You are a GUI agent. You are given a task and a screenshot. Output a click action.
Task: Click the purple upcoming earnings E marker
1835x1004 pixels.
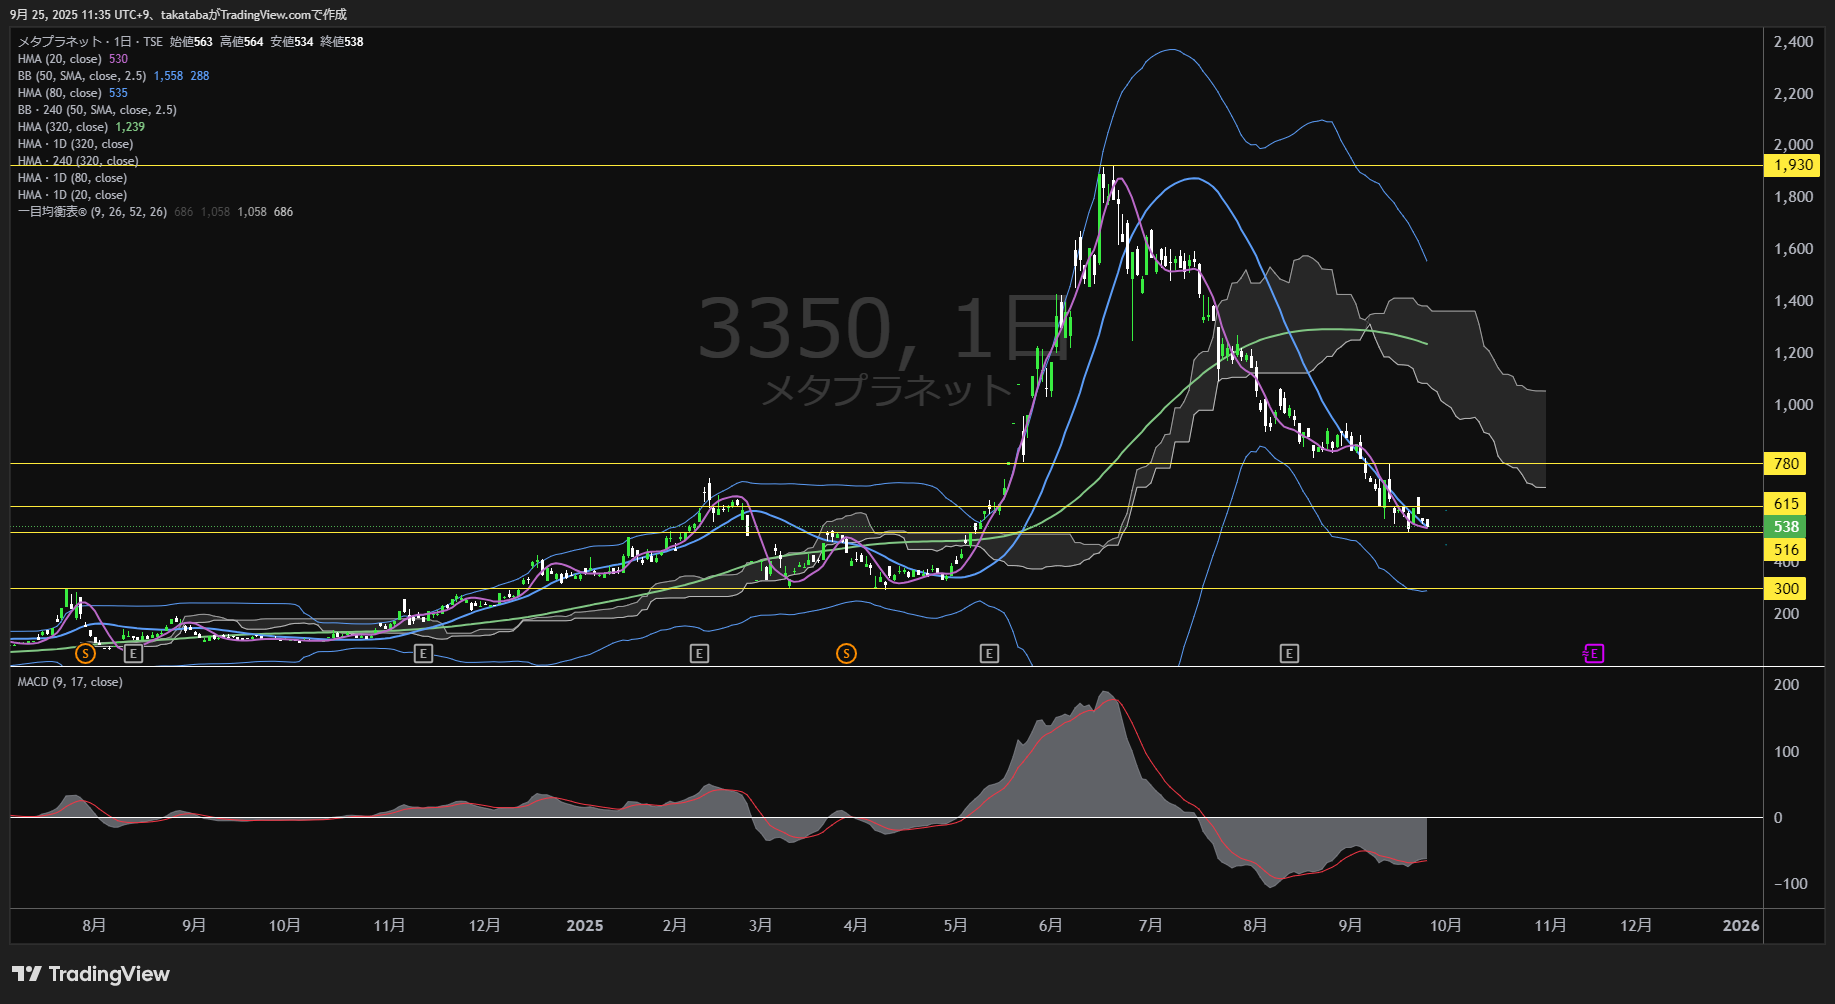point(1594,654)
